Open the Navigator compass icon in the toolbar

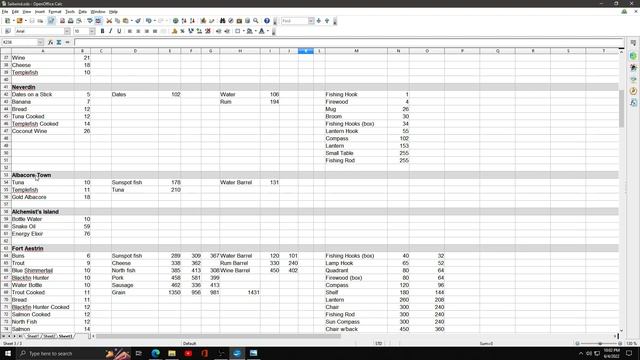(x=231, y=21)
